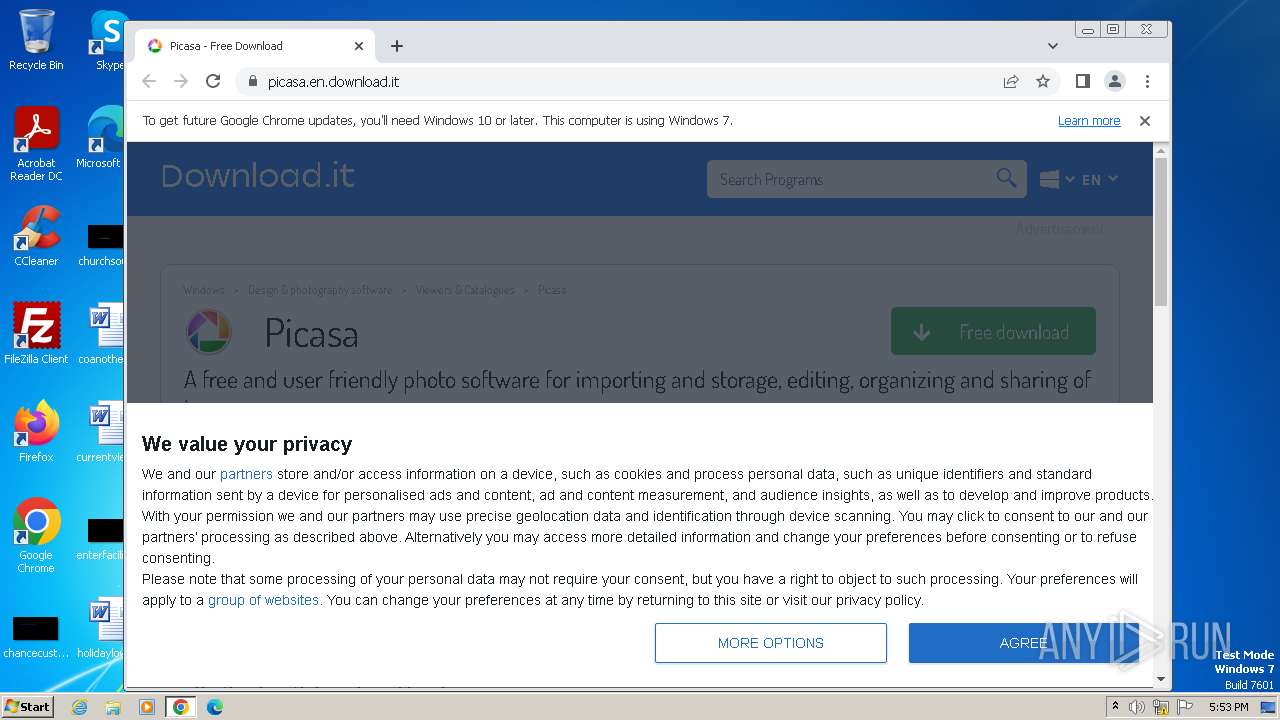This screenshot has height=720, width=1280.
Task: Open the Chrome three-dot menu
Action: pyautogui.click(x=1147, y=81)
